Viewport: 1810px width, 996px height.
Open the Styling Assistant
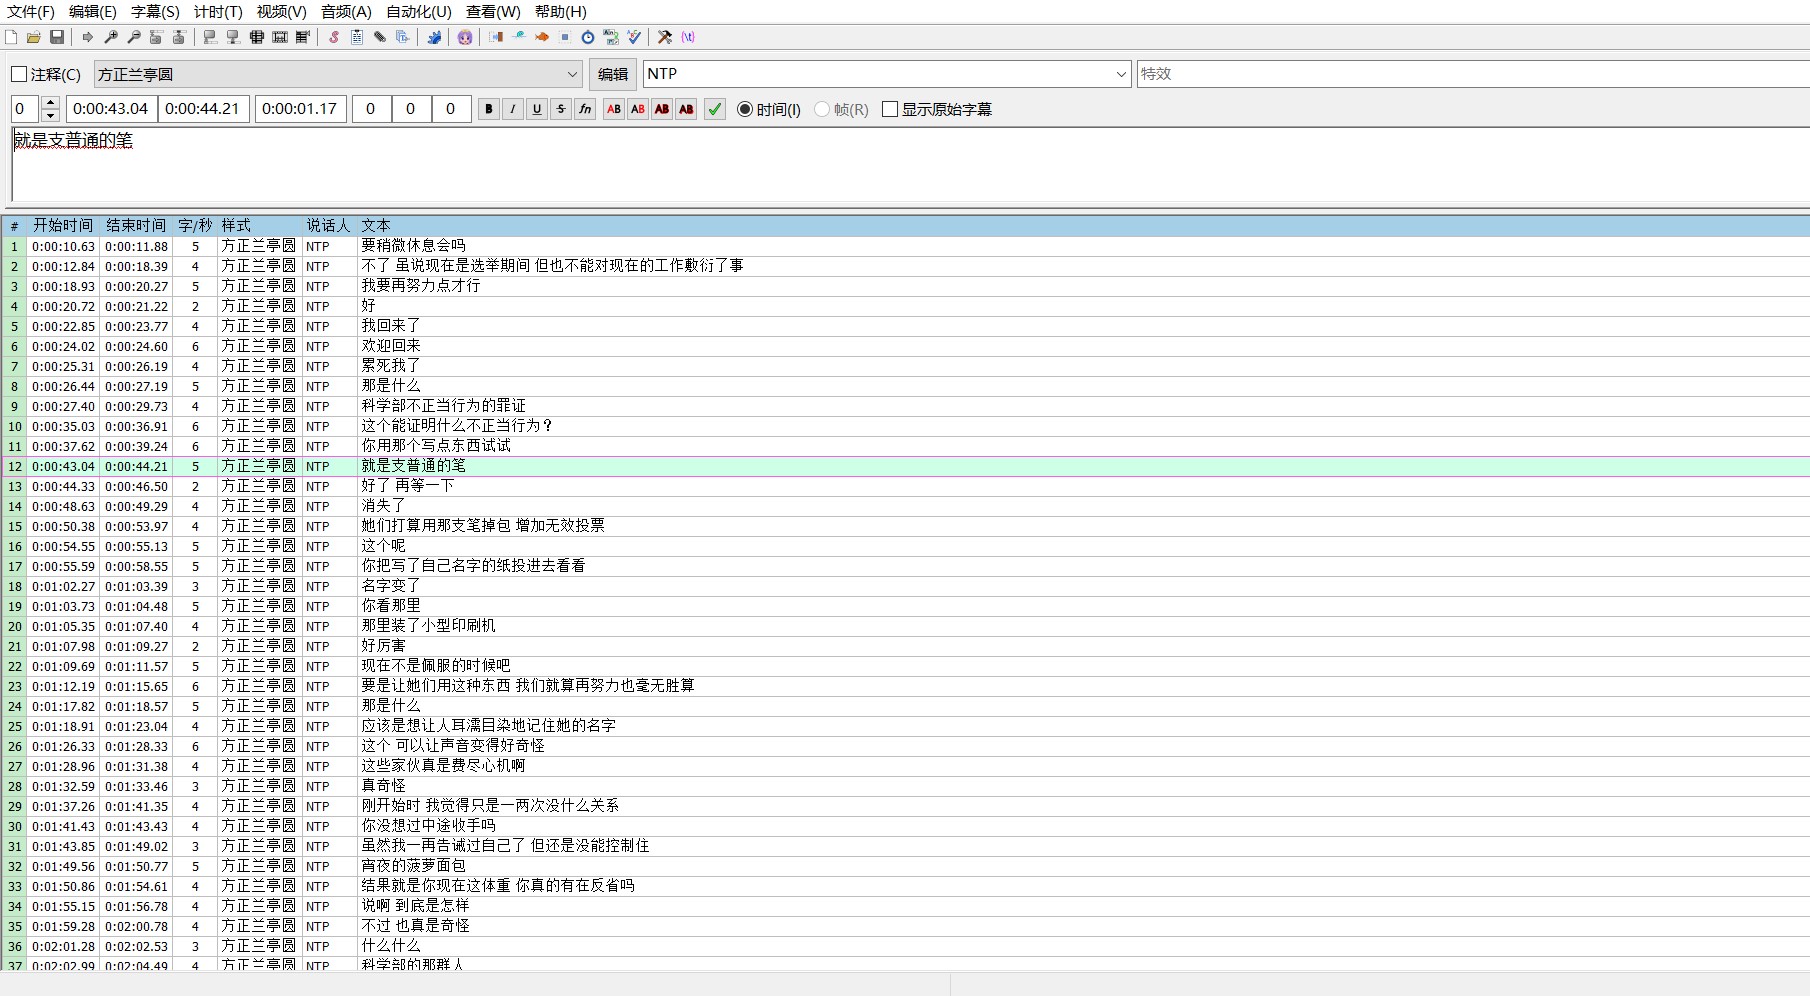pyautogui.click(x=519, y=37)
